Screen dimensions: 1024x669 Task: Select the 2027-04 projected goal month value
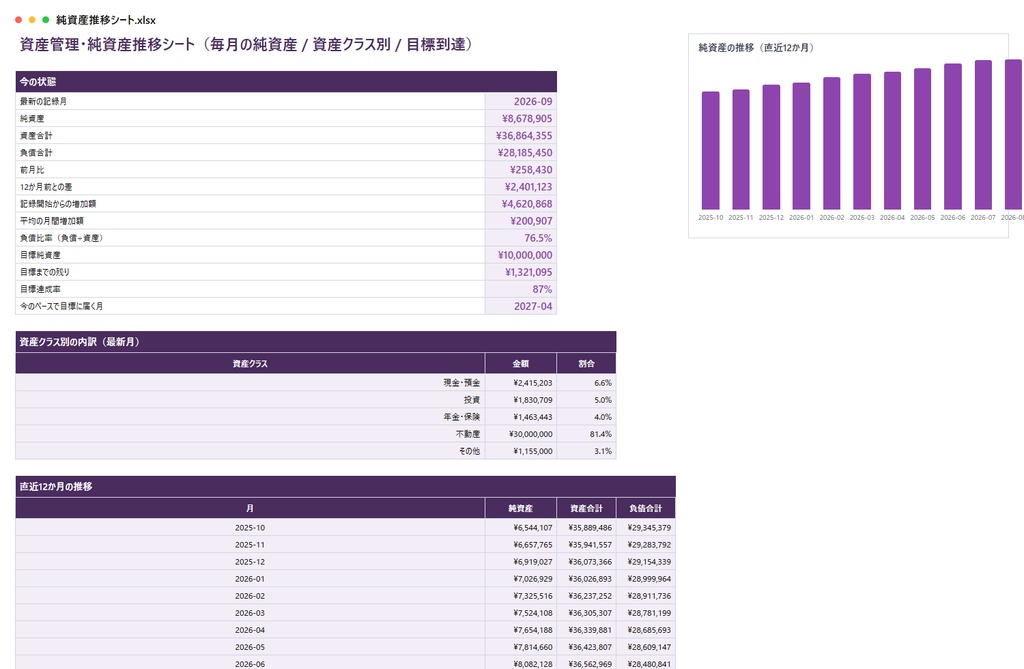pos(521,306)
